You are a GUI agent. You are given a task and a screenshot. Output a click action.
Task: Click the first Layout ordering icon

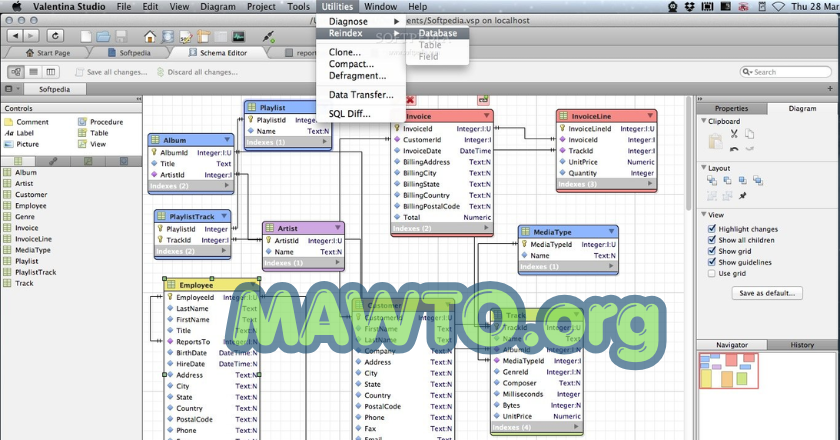click(712, 181)
